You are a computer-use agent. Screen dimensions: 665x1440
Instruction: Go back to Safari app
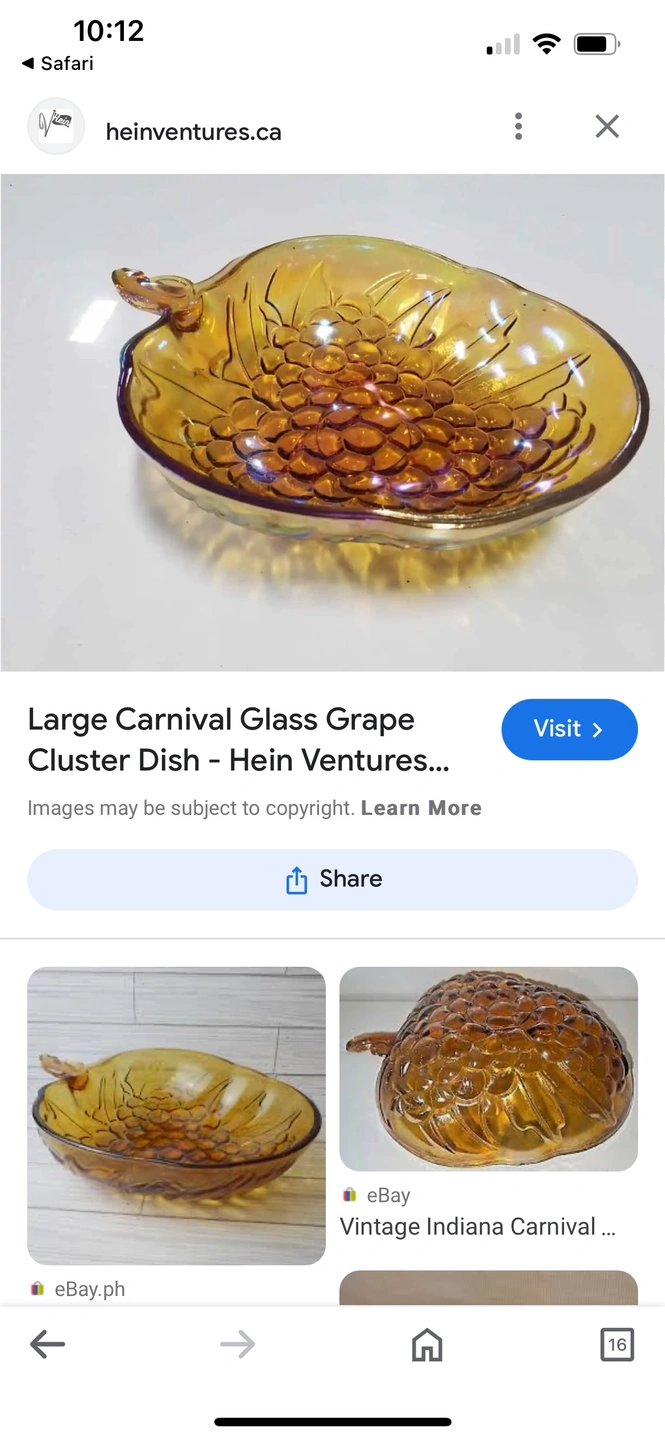pyautogui.click(x=57, y=63)
